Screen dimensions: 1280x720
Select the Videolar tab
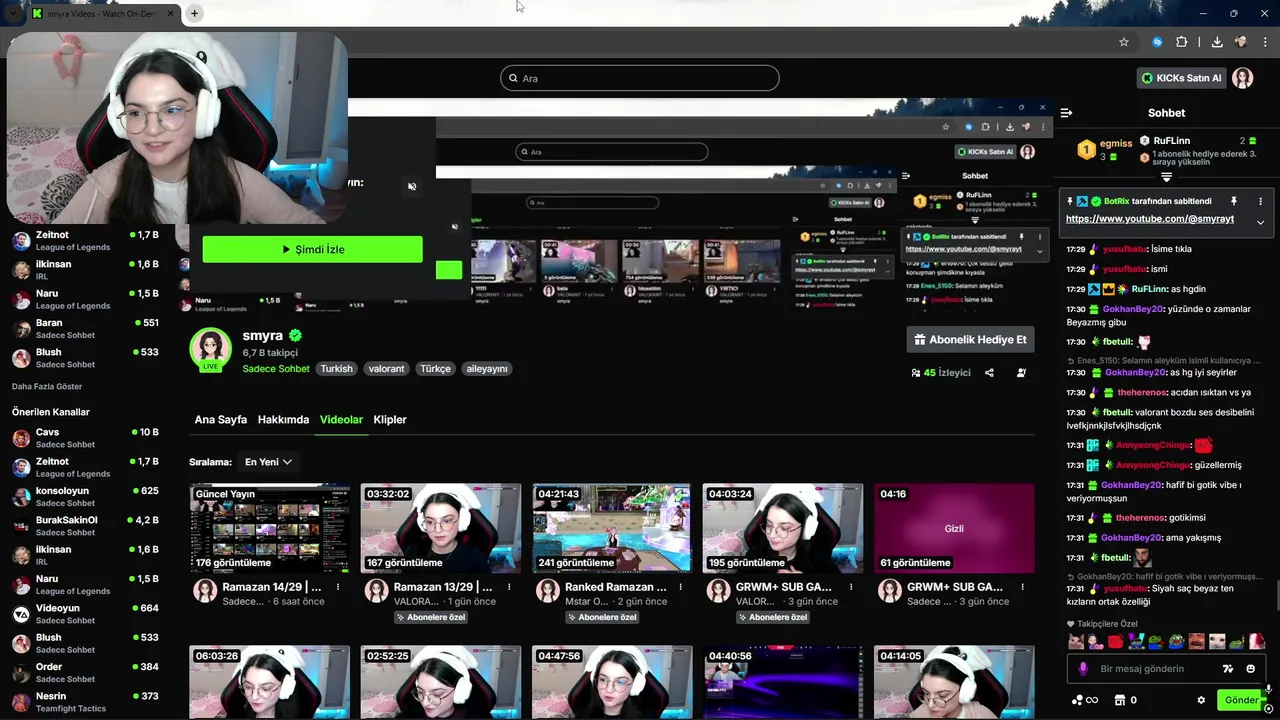[x=341, y=420]
